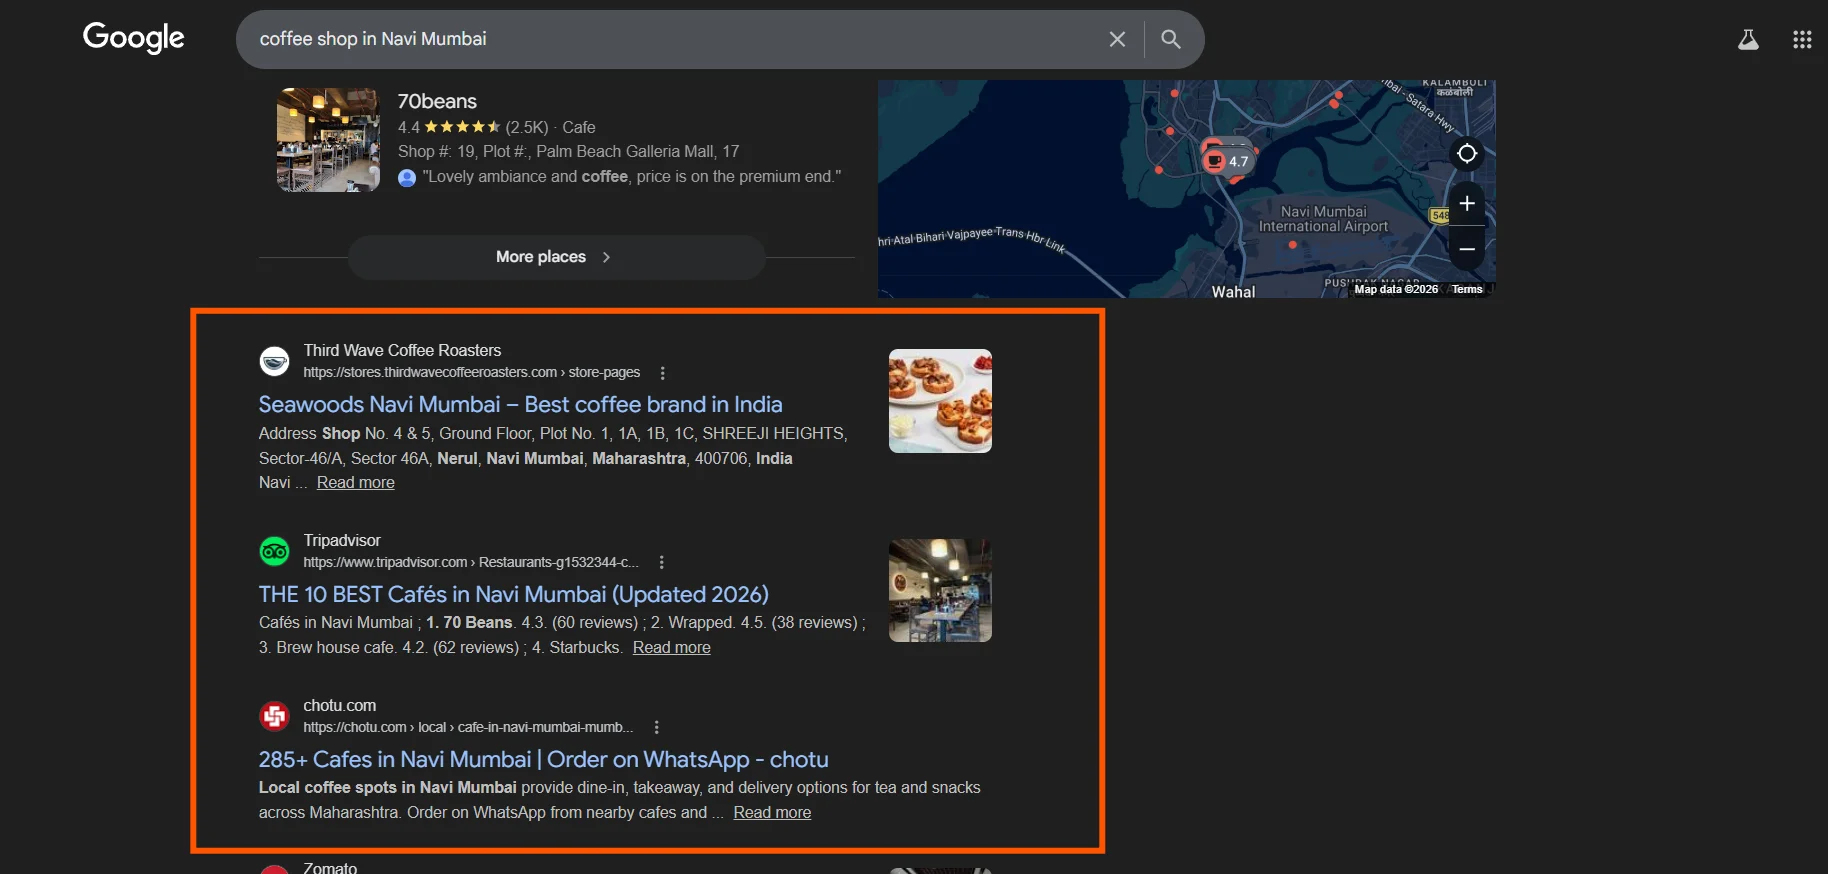Read more of Third Wave snippet
1828x874 pixels.
356,483
